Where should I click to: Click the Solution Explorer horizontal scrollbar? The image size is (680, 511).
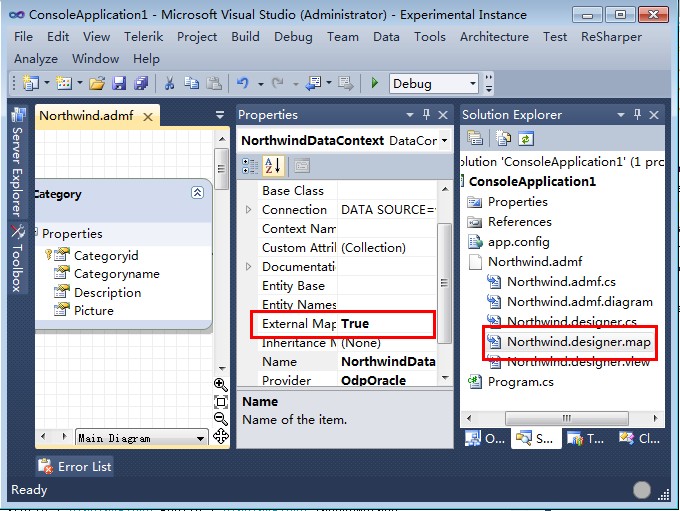point(566,418)
